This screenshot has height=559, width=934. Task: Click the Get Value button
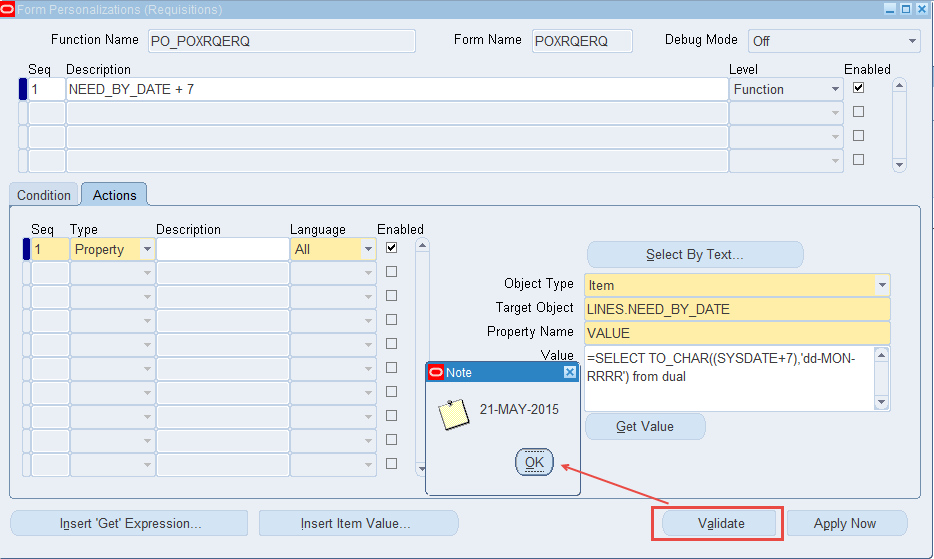[x=645, y=427]
